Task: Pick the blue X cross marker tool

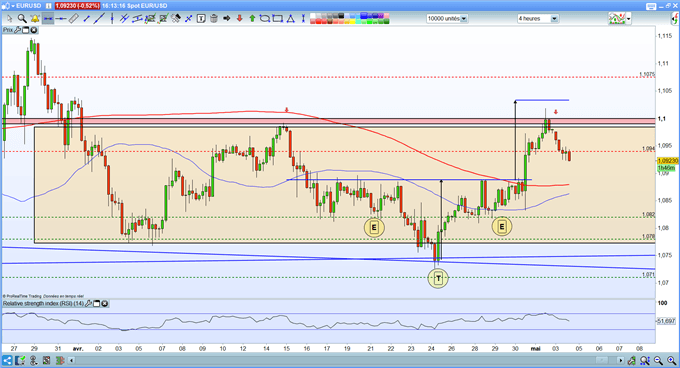Action: tap(189, 19)
